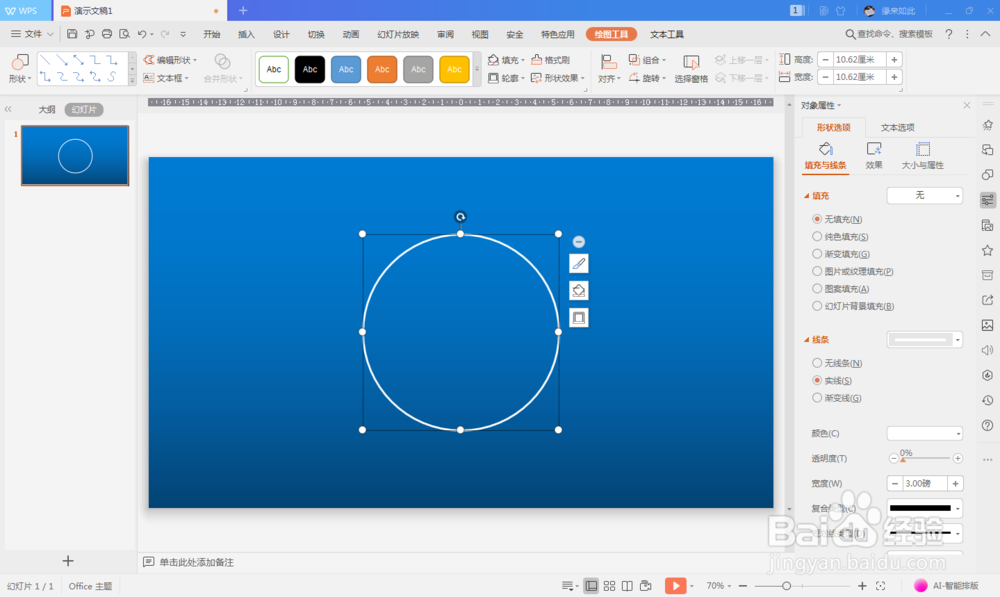Expand the 形状效果 shape effects dropdown
Viewport: 1000px width, 597px height.
click(x=558, y=78)
